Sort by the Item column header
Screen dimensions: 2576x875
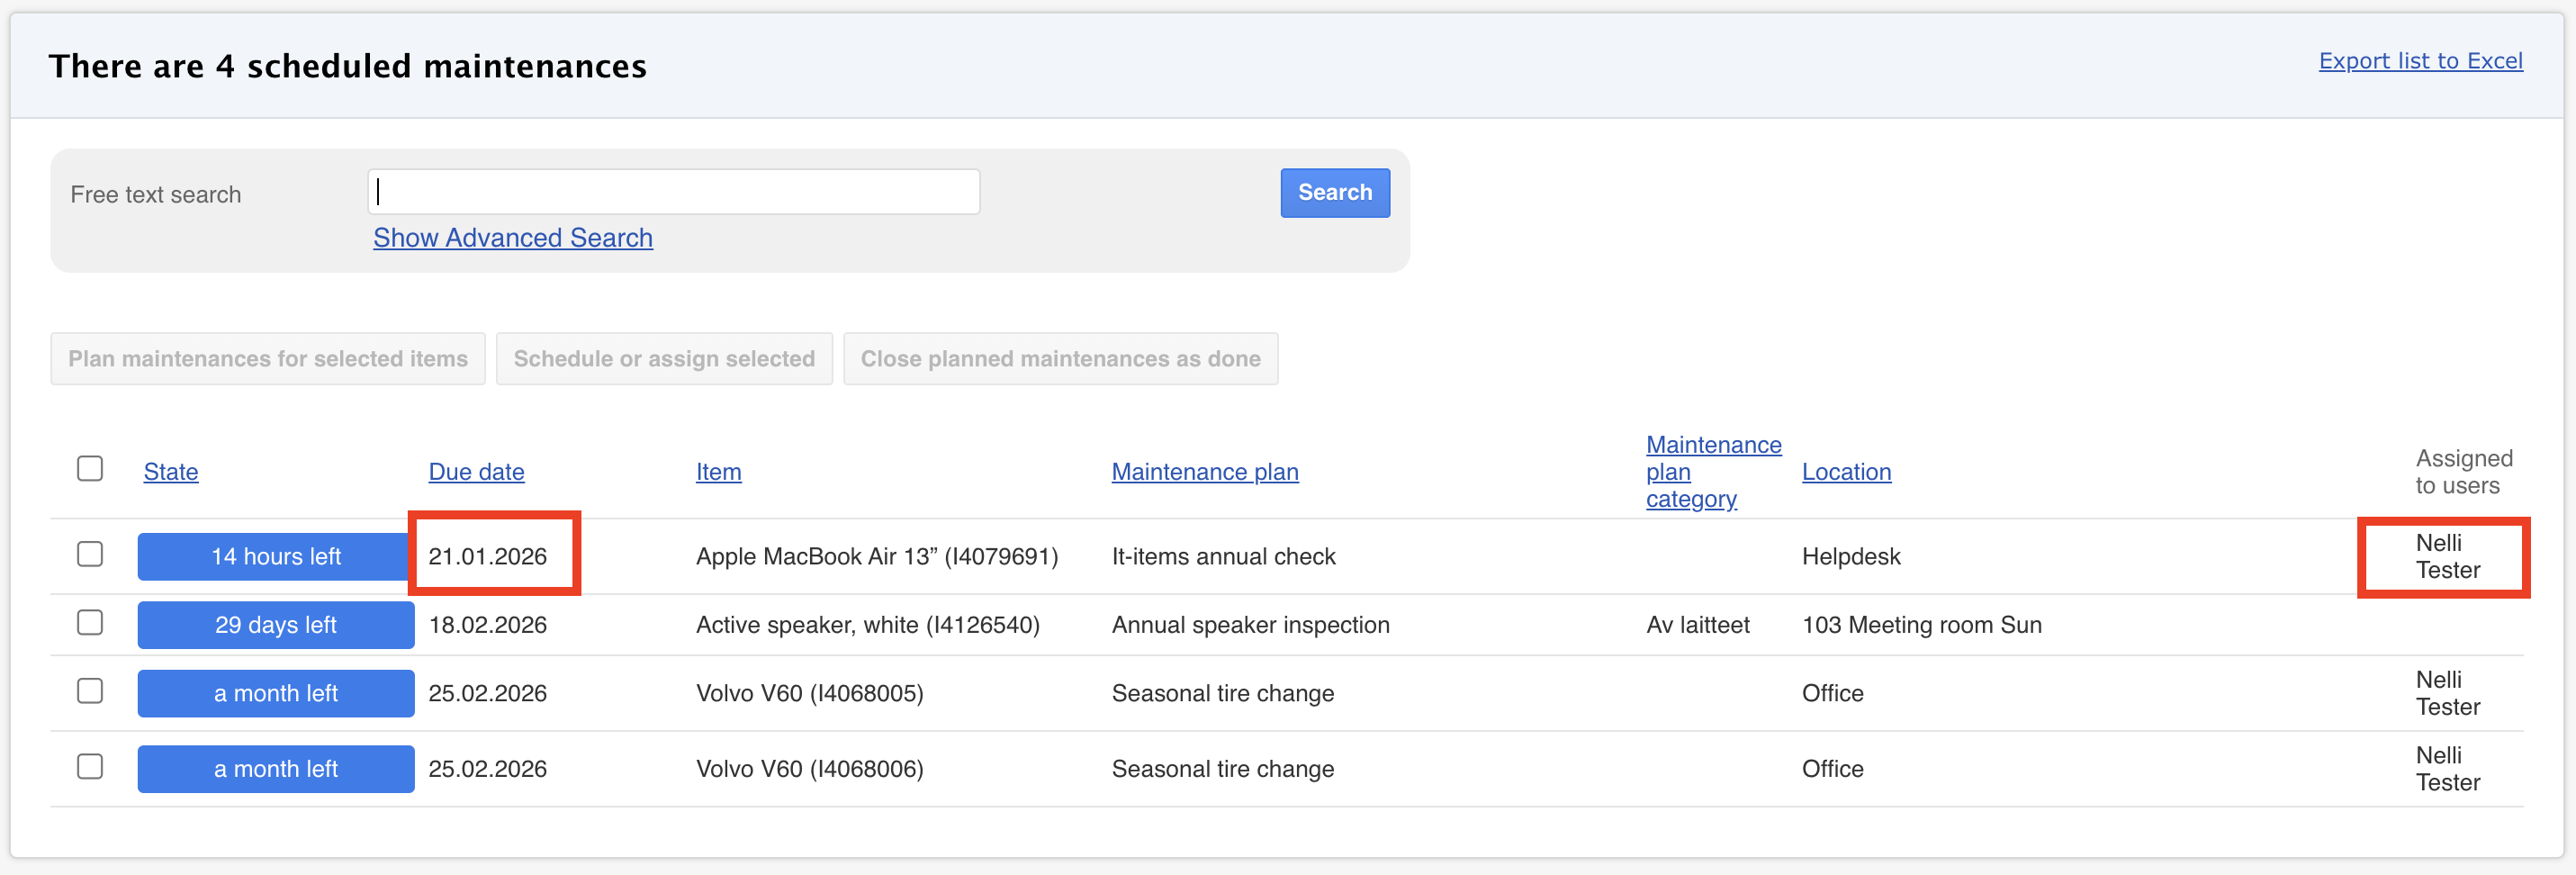click(718, 472)
